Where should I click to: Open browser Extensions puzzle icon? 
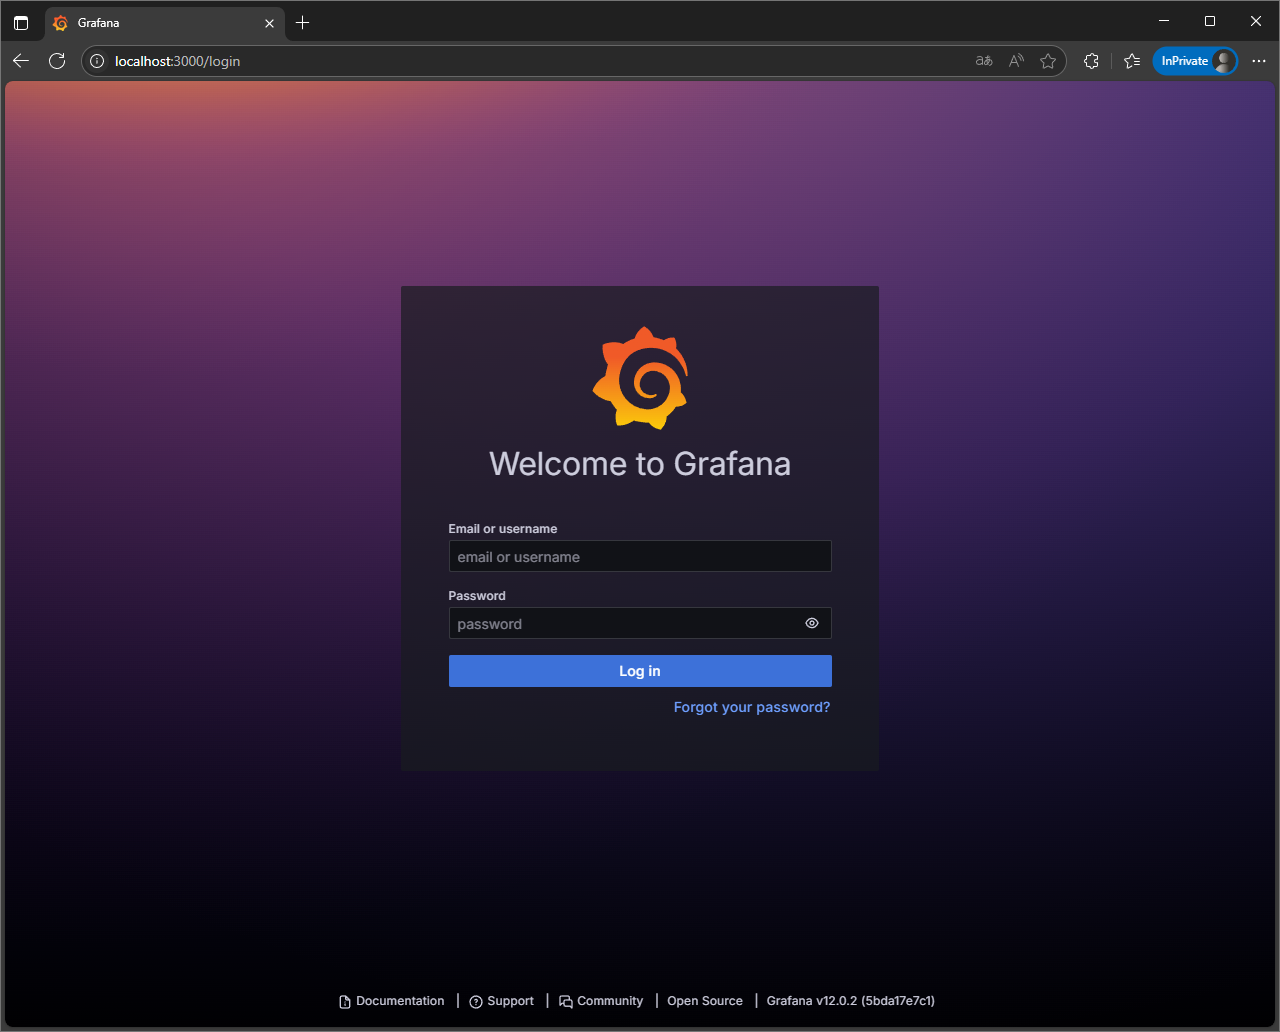pyautogui.click(x=1091, y=61)
